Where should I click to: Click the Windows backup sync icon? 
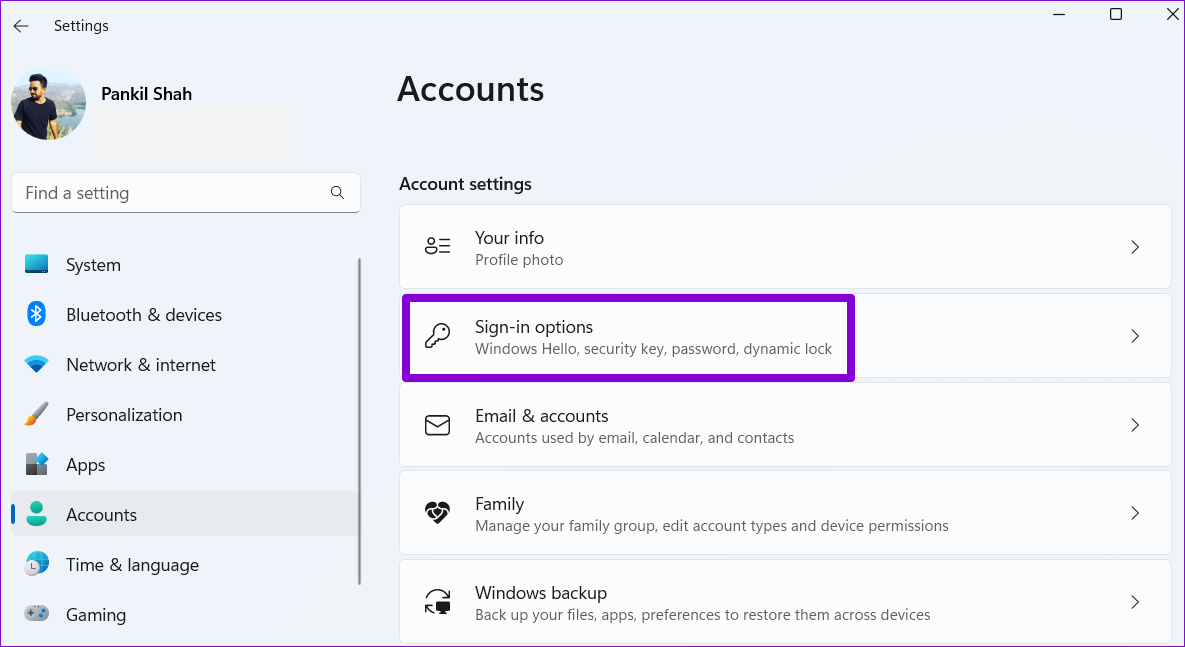click(x=438, y=602)
